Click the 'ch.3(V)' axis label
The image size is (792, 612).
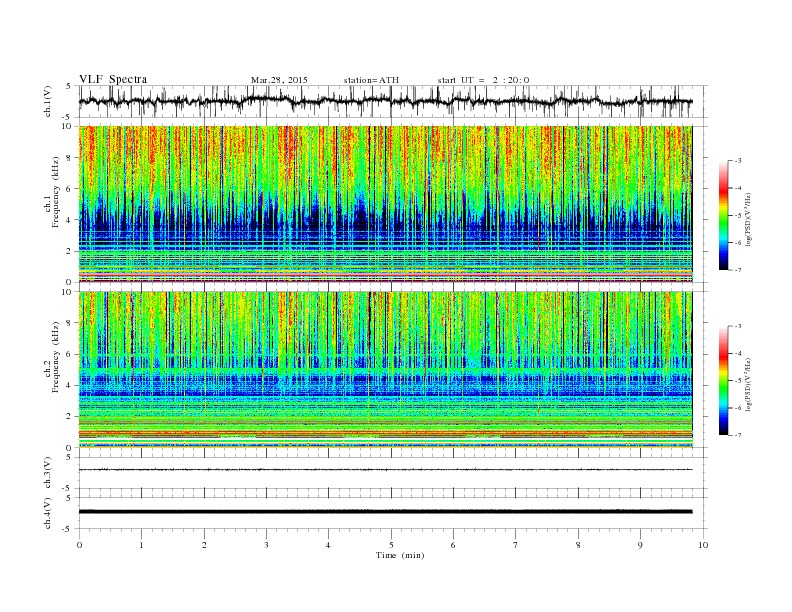[48, 473]
